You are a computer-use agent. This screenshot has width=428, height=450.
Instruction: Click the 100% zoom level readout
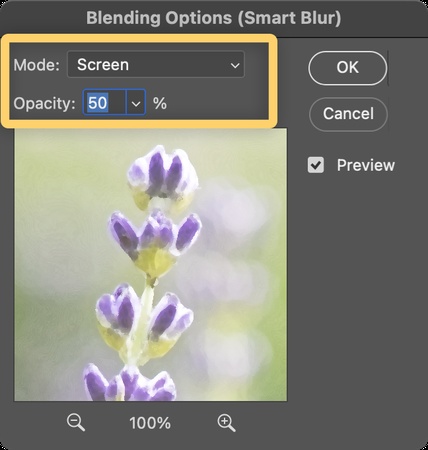point(150,423)
